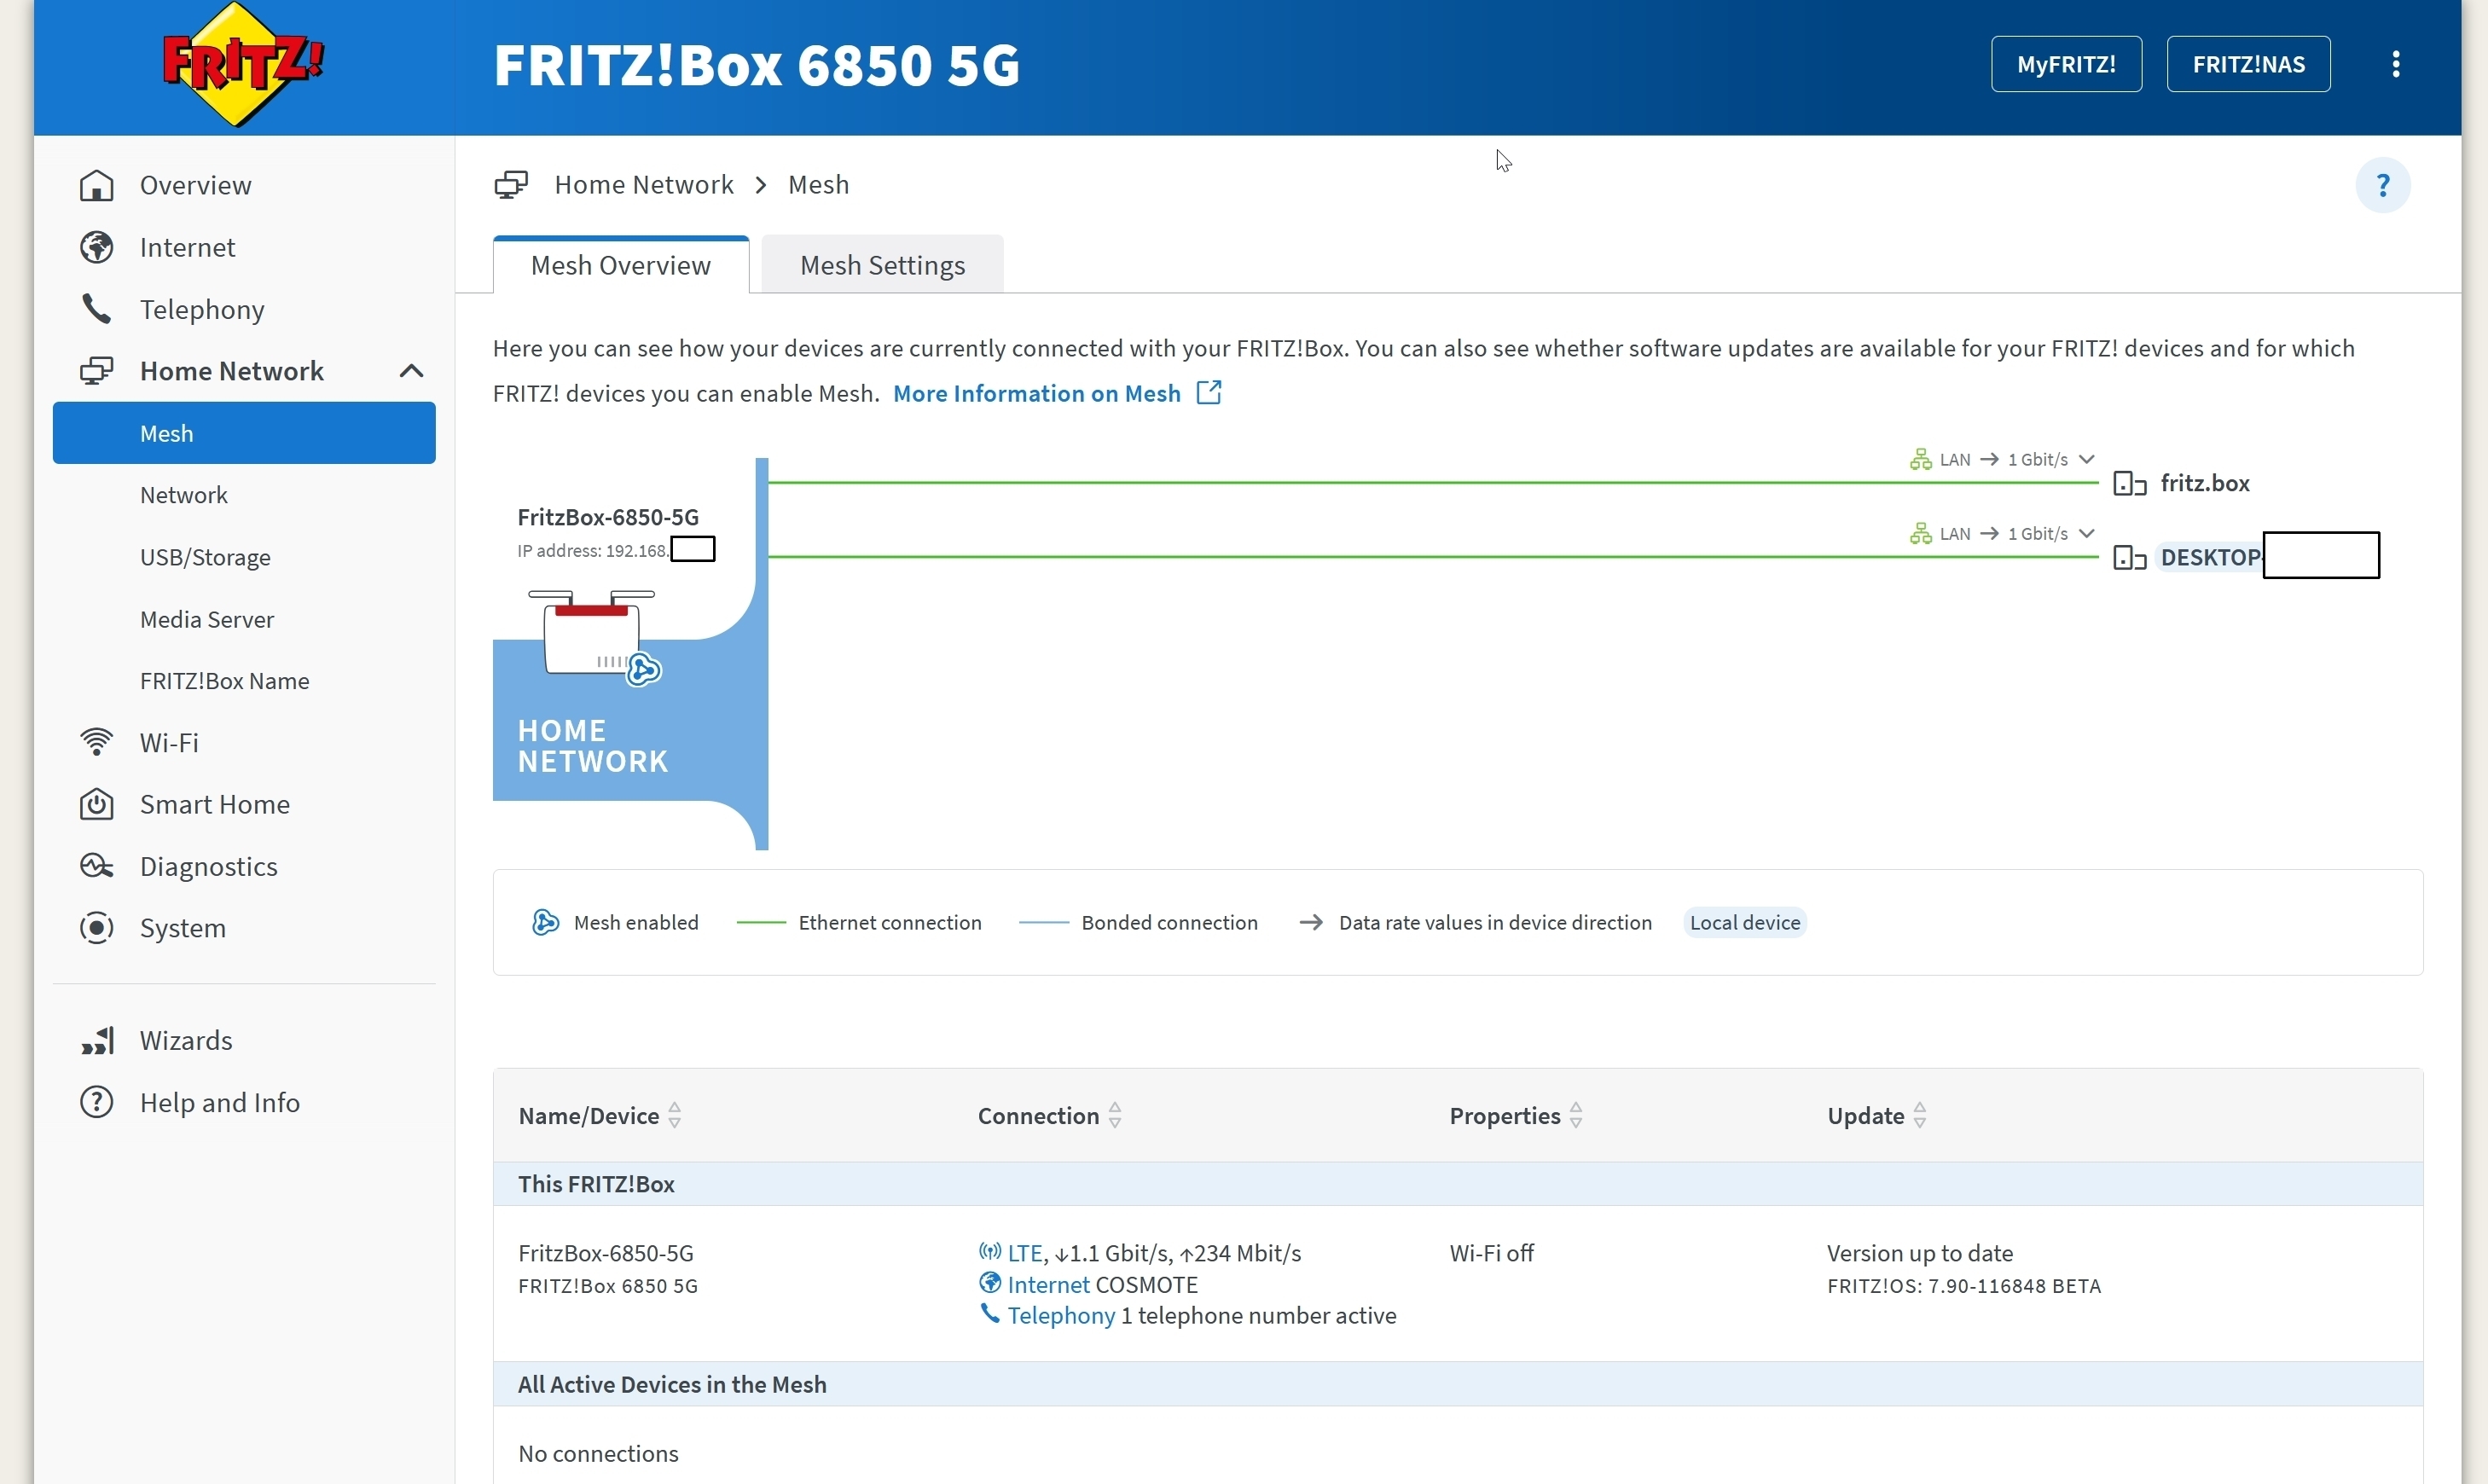Click the Diagnostics graph icon
Screen dimensions: 2488x1484
pos(97,866)
